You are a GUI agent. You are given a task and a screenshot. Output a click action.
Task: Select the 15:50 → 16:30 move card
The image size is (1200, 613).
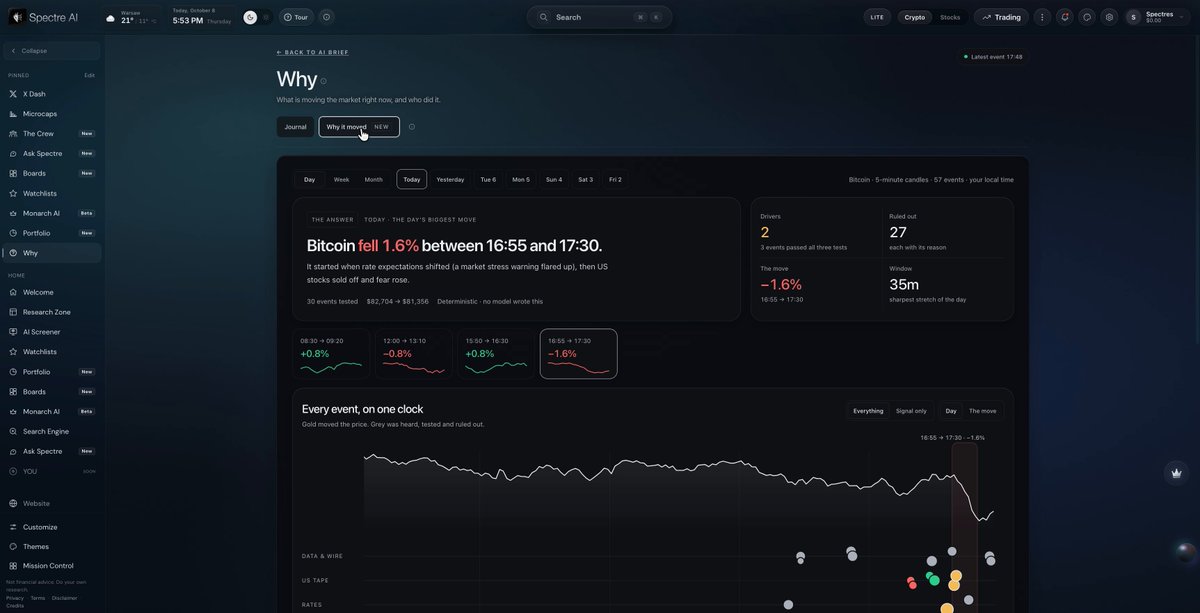click(x=496, y=354)
